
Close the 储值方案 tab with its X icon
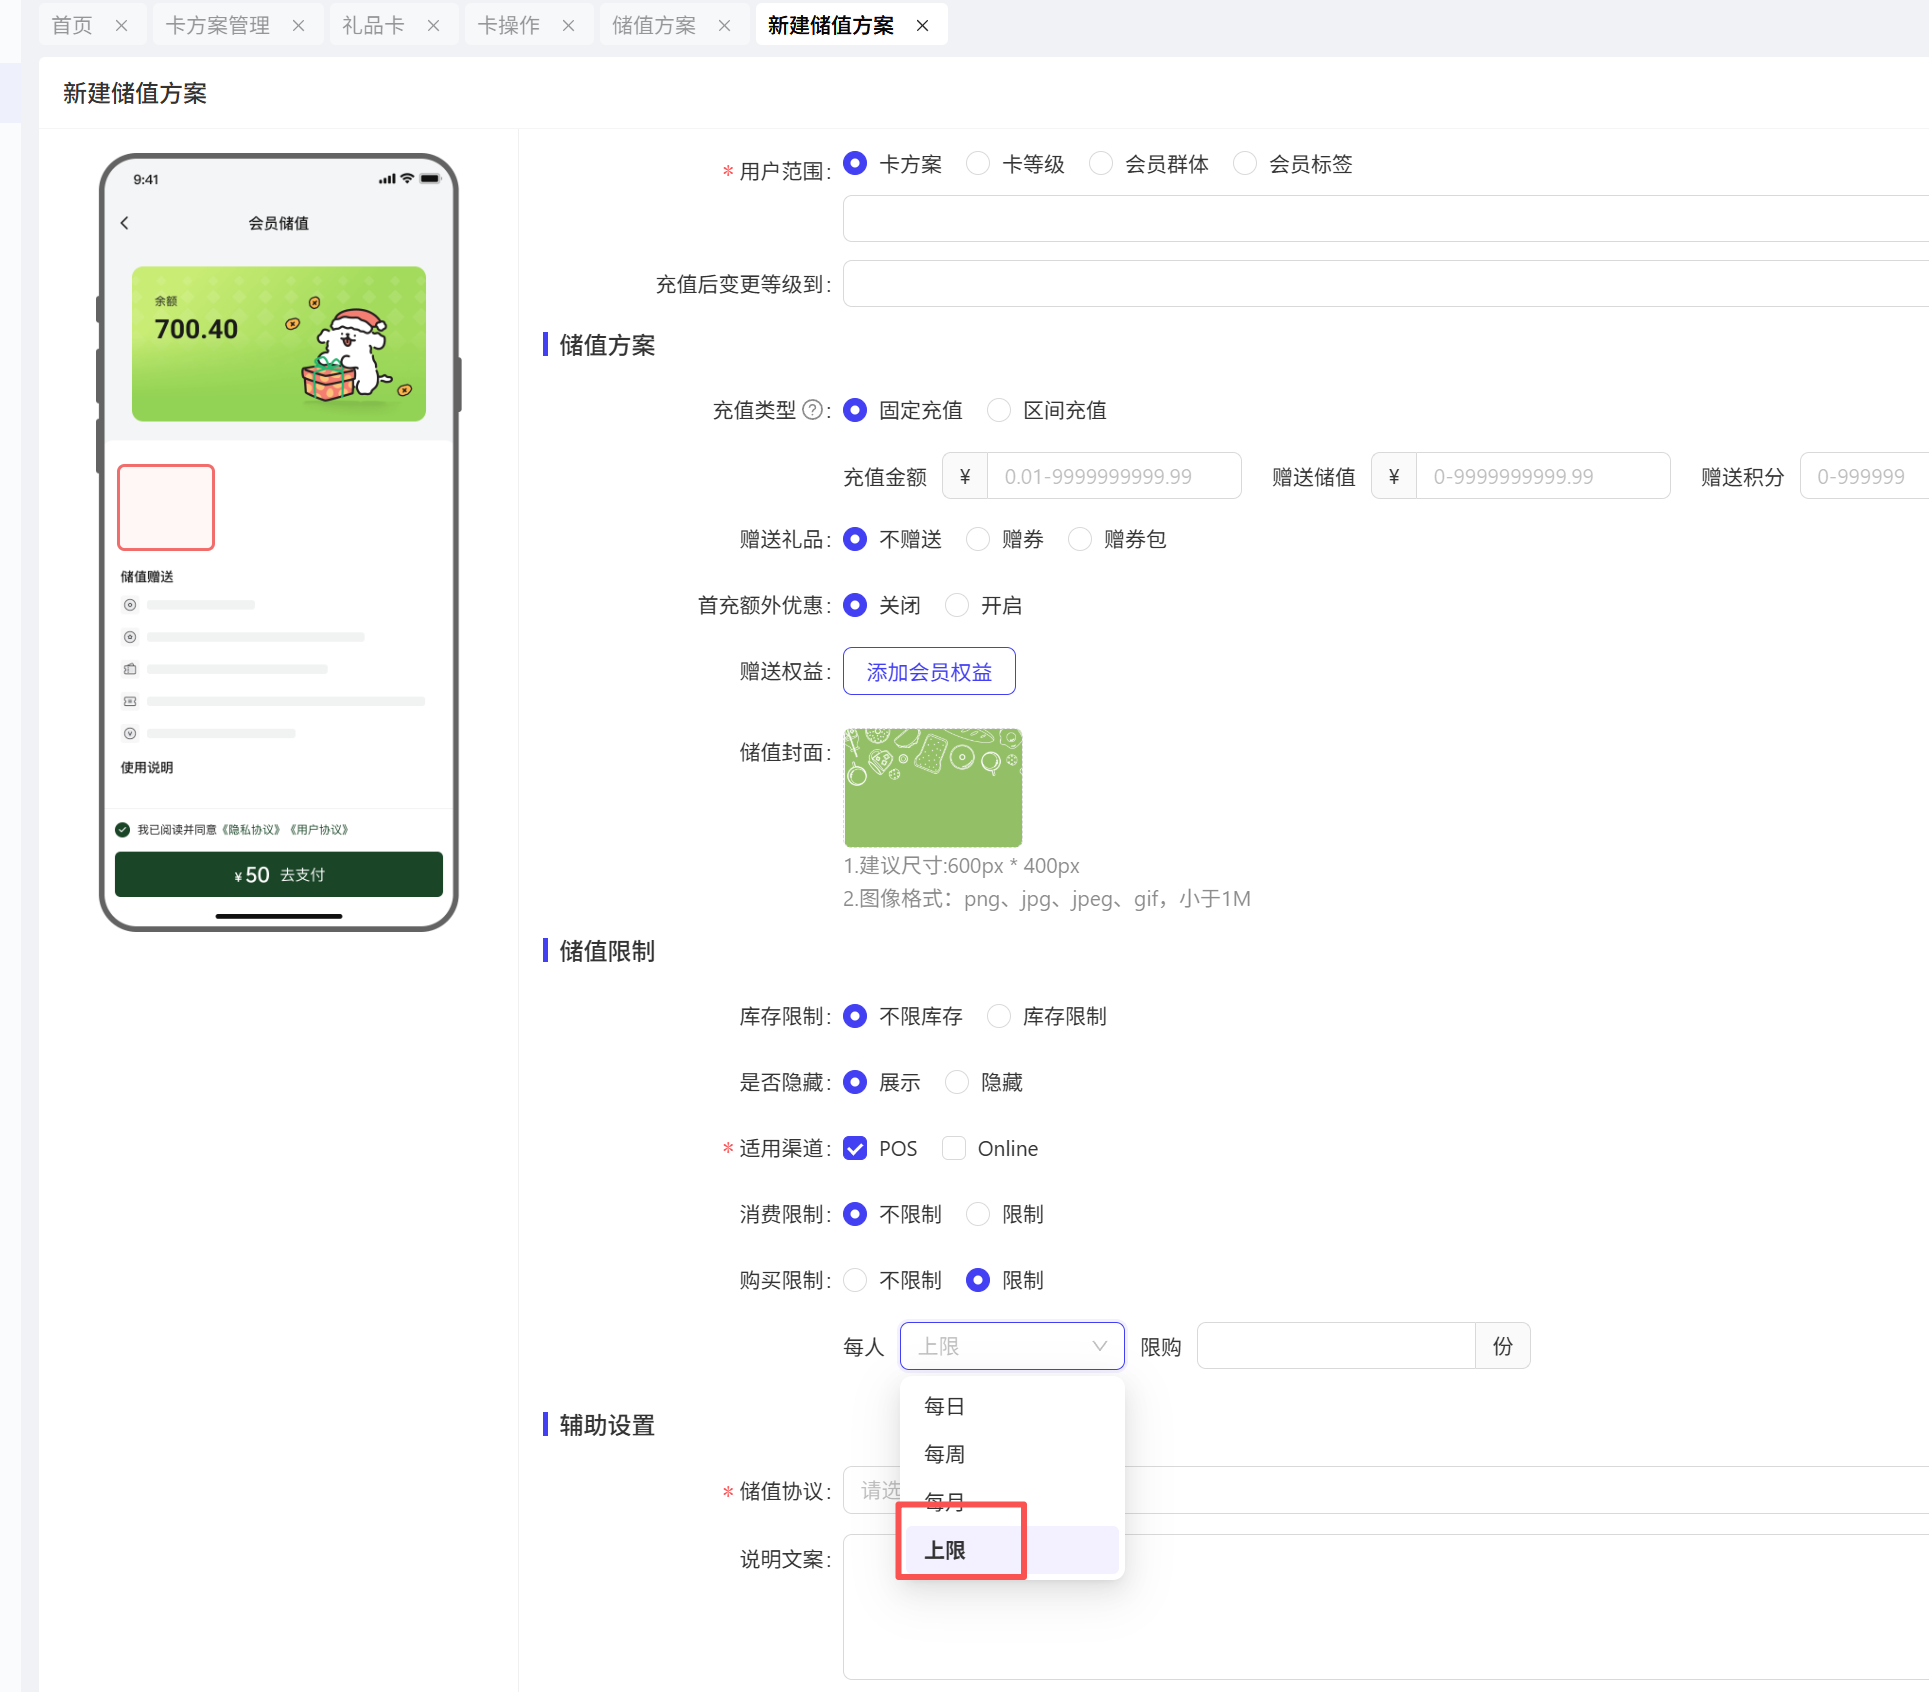click(x=724, y=26)
